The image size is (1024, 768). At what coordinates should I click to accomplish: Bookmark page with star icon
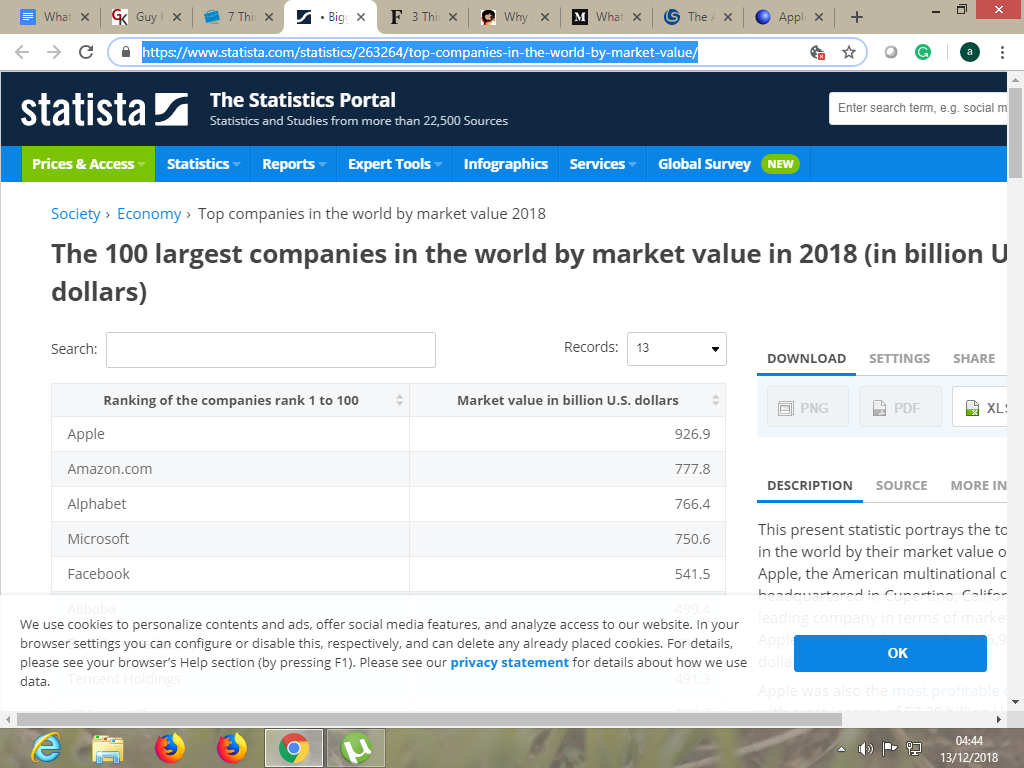(848, 52)
